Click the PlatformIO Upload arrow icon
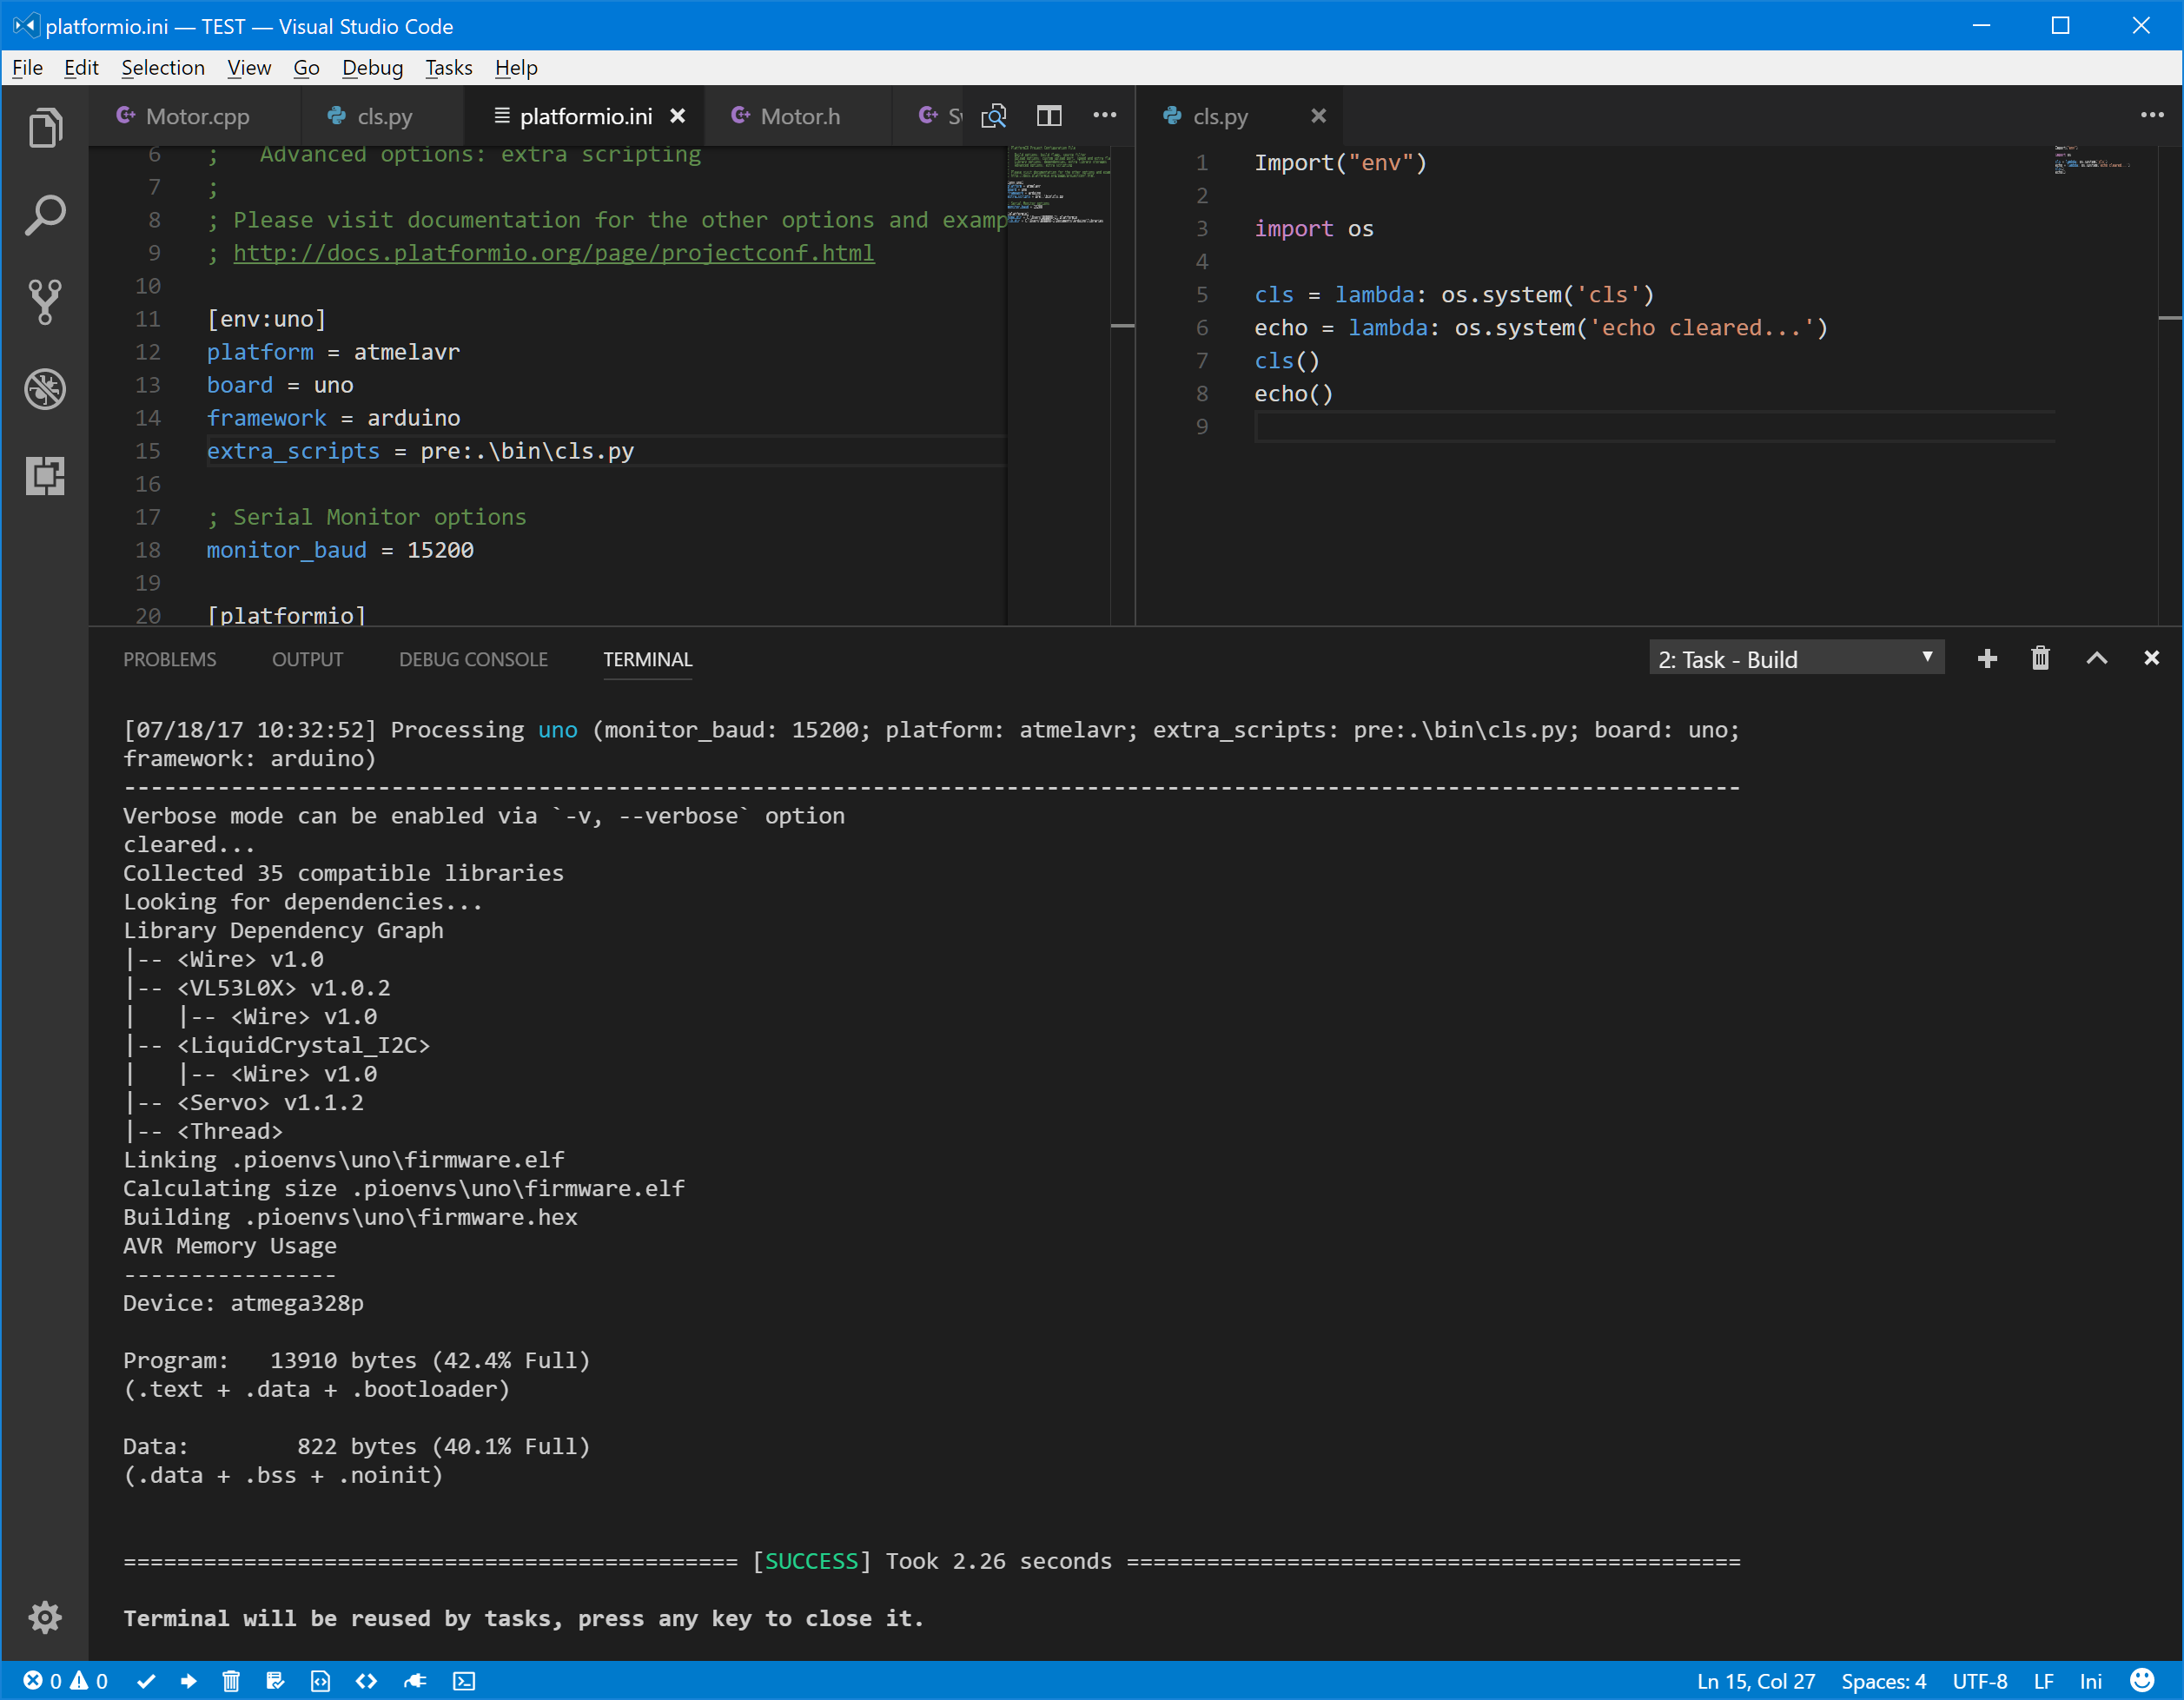Viewport: 2184px width, 1700px height. click(x=189, y=1681)
